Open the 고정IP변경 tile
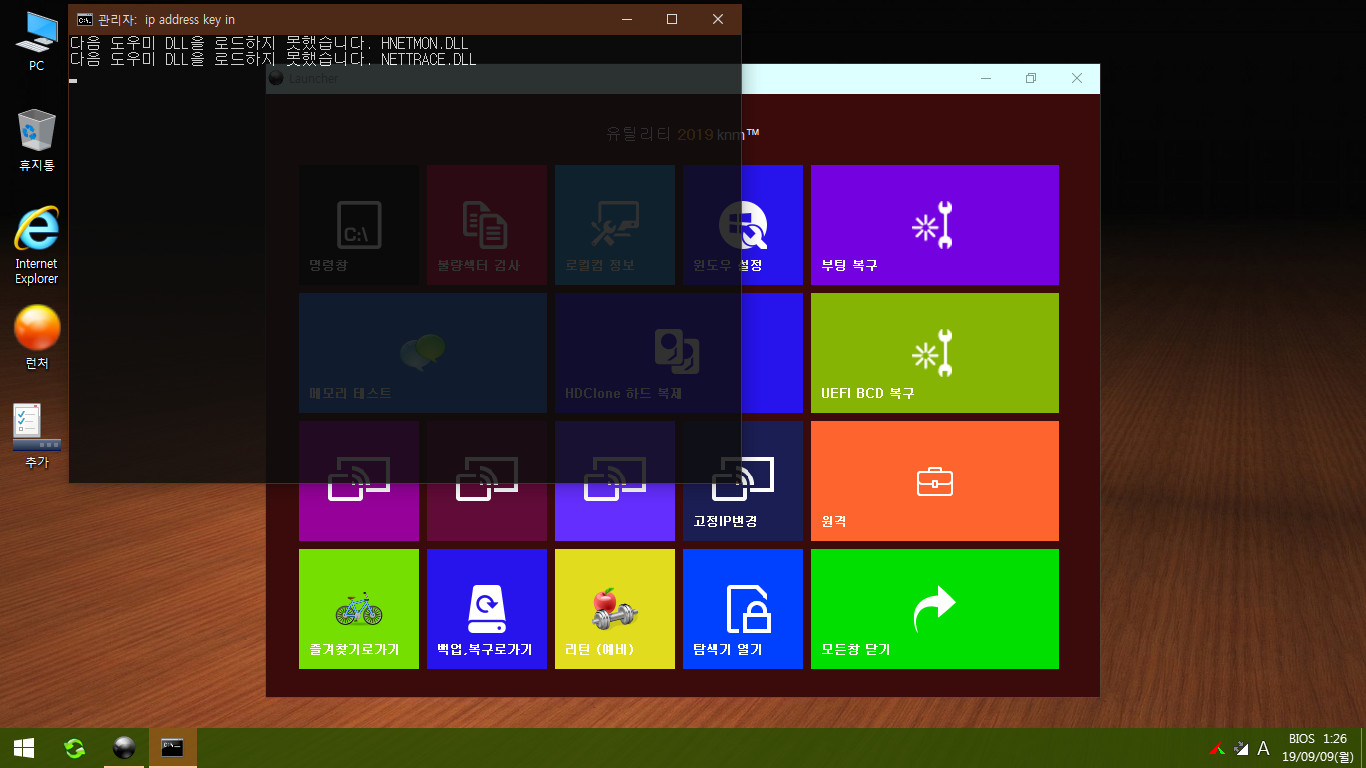Image resolution: width=1366 pixels, height=768 pixels. coord(743,481)
